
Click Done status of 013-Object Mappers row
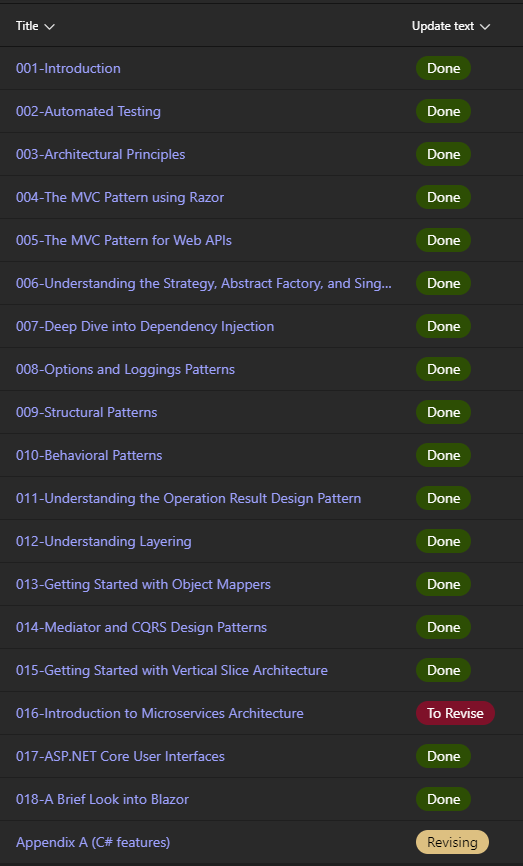(443, 584)
